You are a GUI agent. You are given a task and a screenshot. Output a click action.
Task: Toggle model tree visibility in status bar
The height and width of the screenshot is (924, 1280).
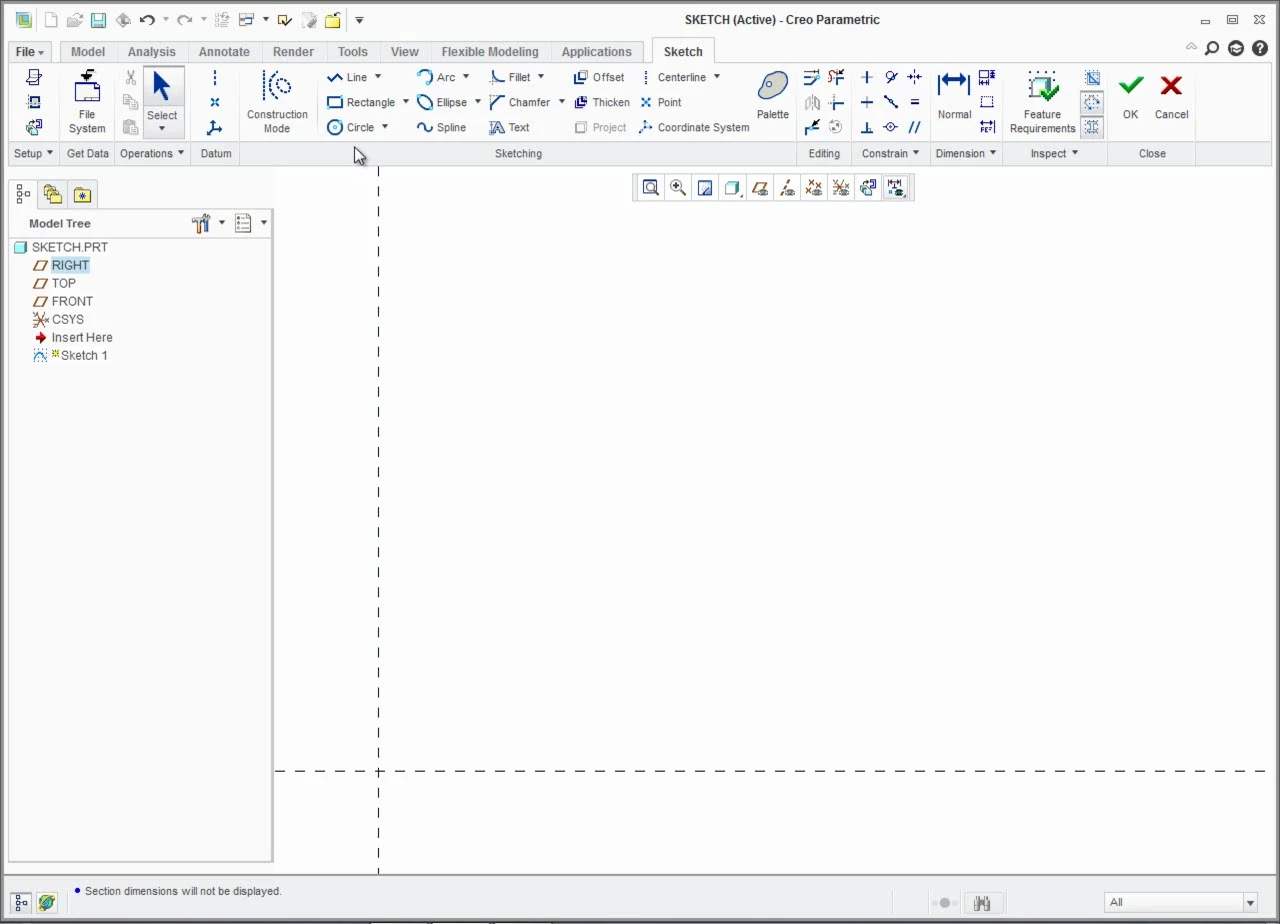(20, 903)
